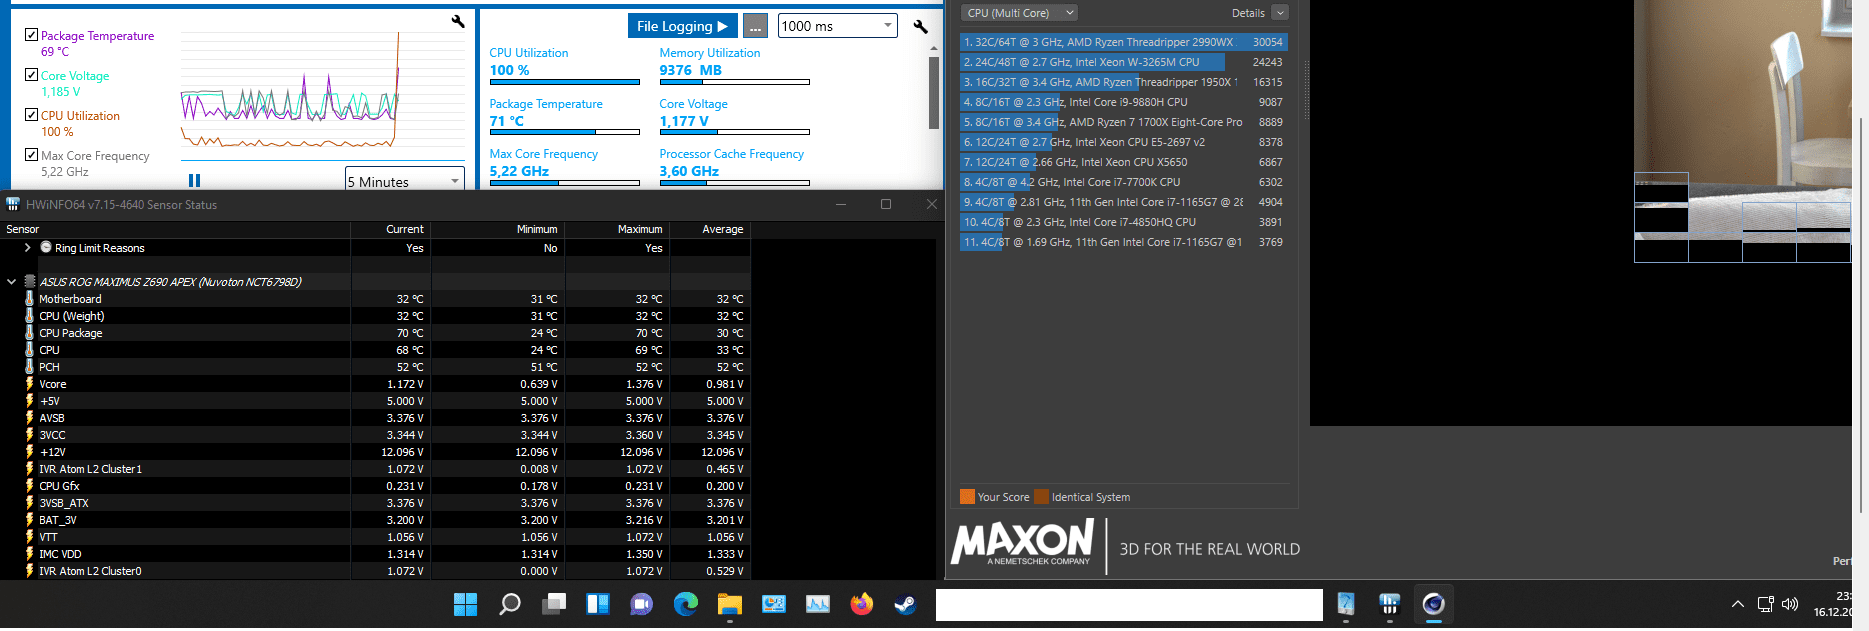Expand the Details dropdown in Cinebench
This screenshot has height=631, width=1869.
tap(1280, 13)
